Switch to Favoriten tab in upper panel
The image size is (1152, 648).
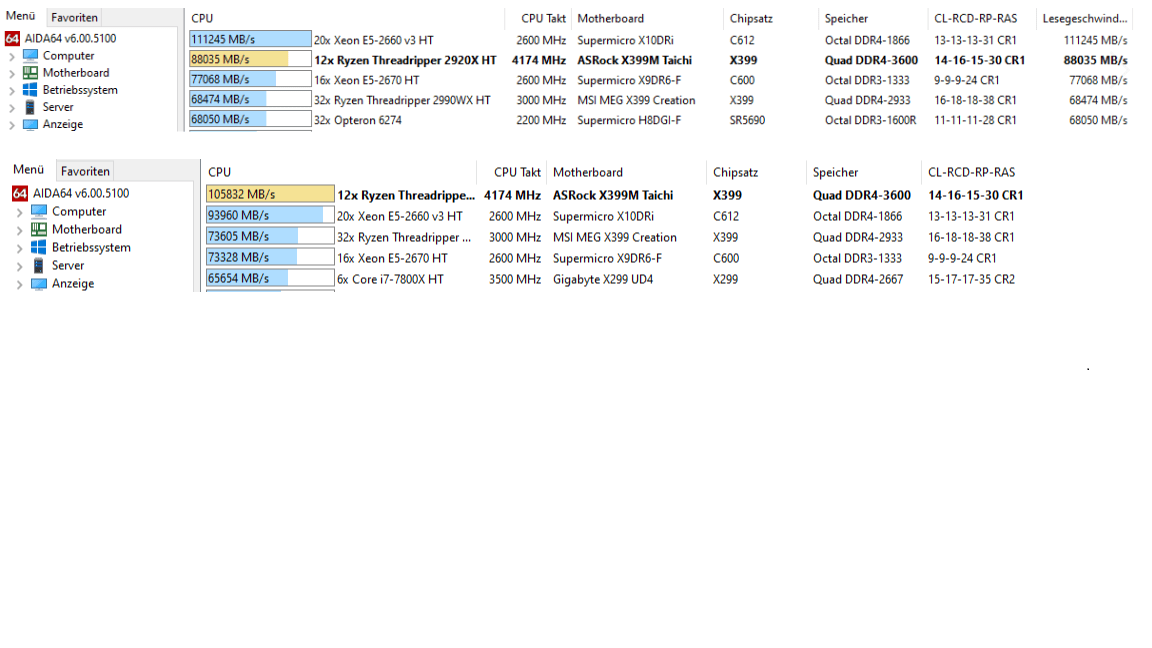point(74,17)
